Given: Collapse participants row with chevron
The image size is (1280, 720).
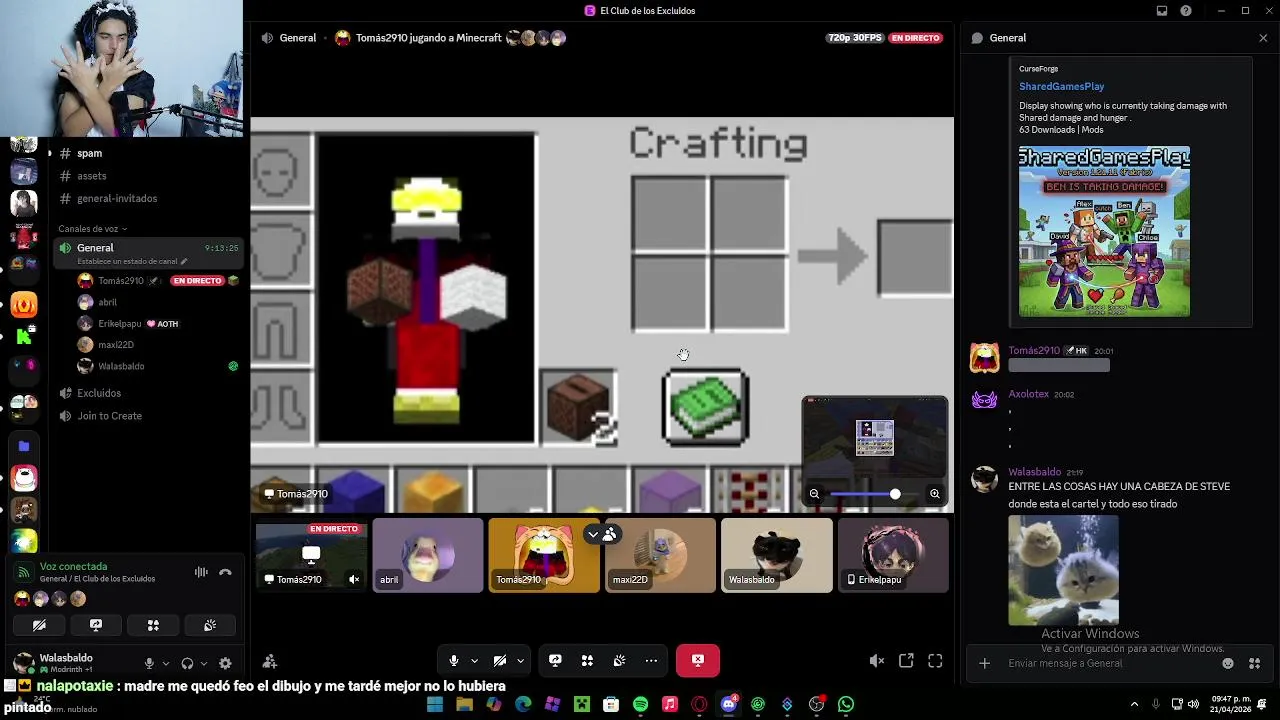Looking at the screenshot, I should click(593, 535).
